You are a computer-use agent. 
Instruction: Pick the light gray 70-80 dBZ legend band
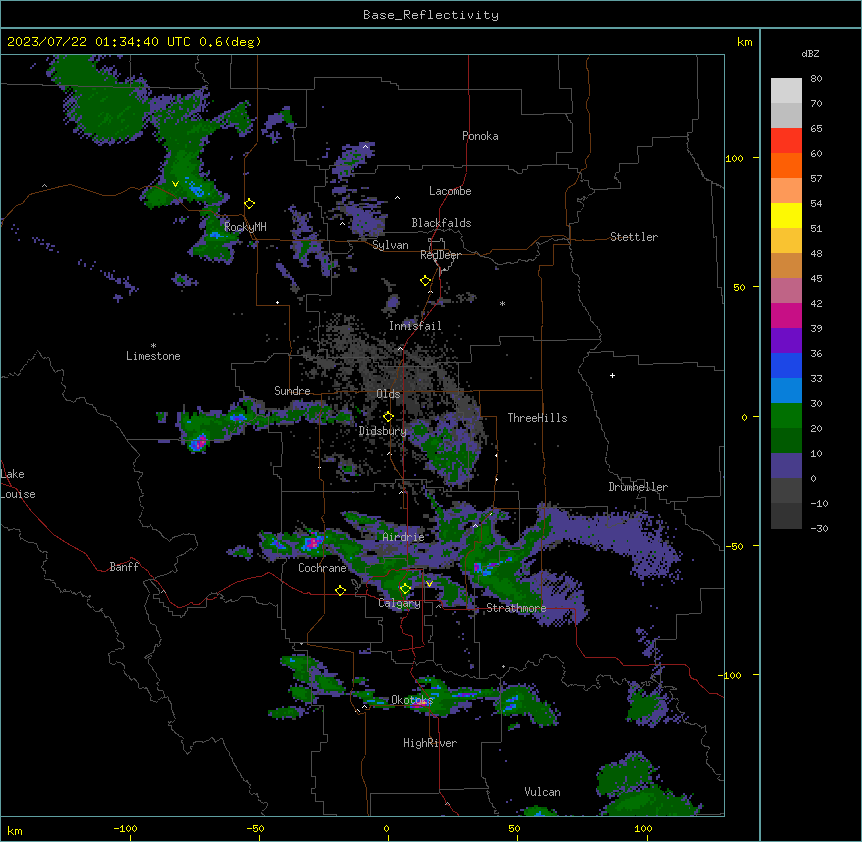coord(786,91)
